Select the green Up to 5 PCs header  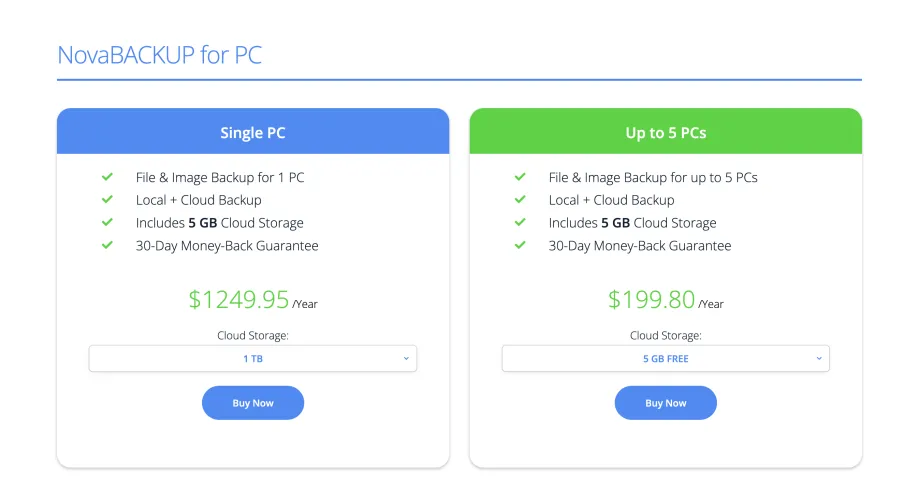(665, 132)
